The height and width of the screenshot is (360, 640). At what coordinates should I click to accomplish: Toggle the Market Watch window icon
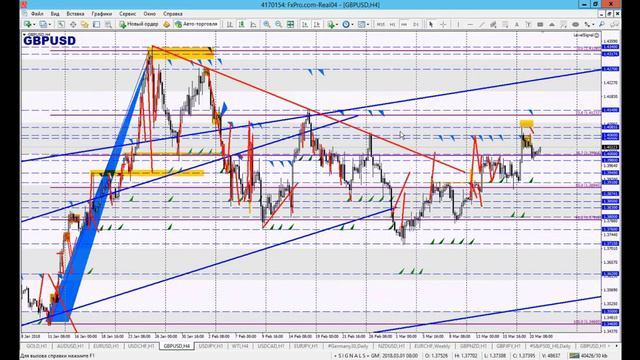coord(61,24)
